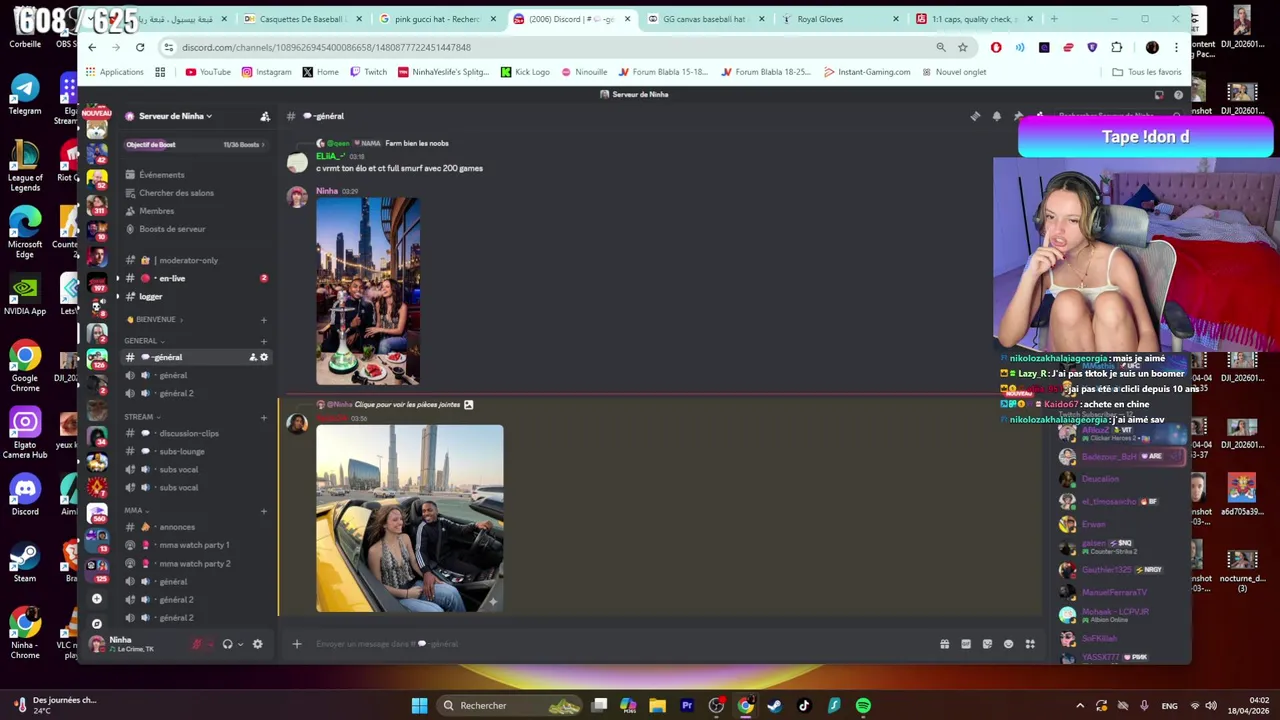Click the Windows Start button

coord(419,706)
